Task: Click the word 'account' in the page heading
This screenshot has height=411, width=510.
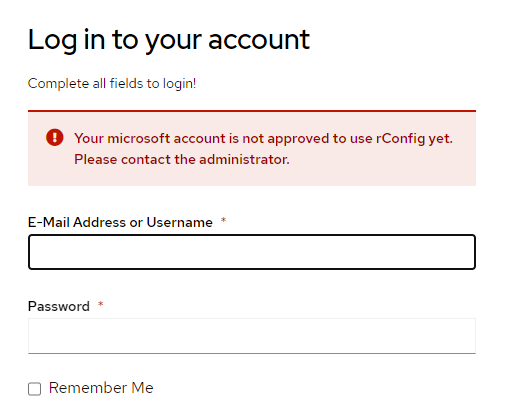Action: point(259,40)
